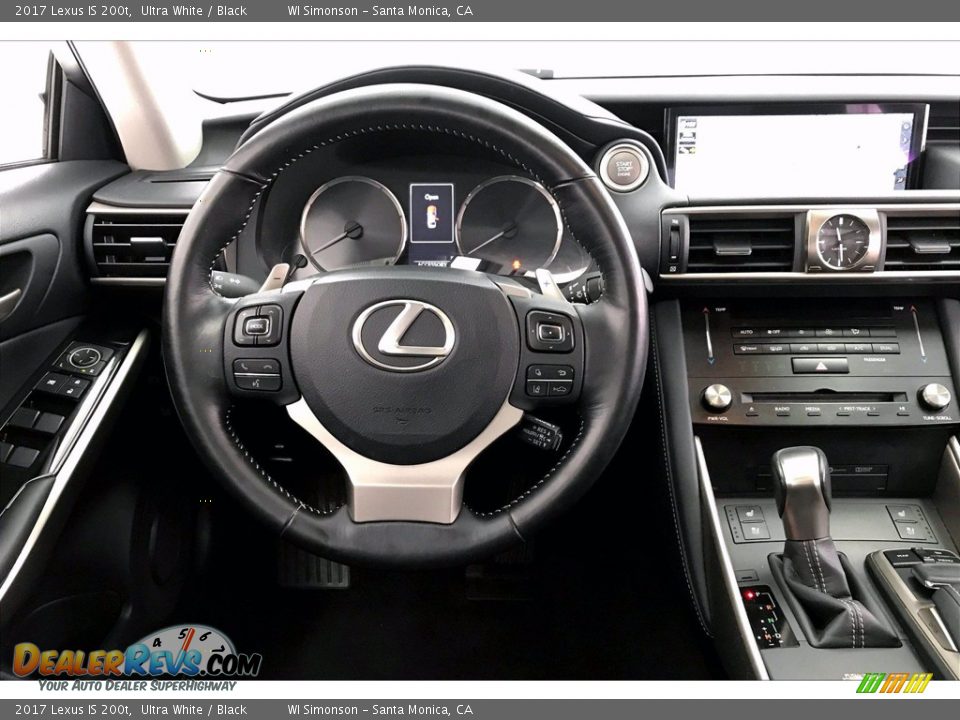Image resolution: width=960 pixels, height=720 pixels.
Task: Click the DealerRevs.com logo
Action: (137, 659)
